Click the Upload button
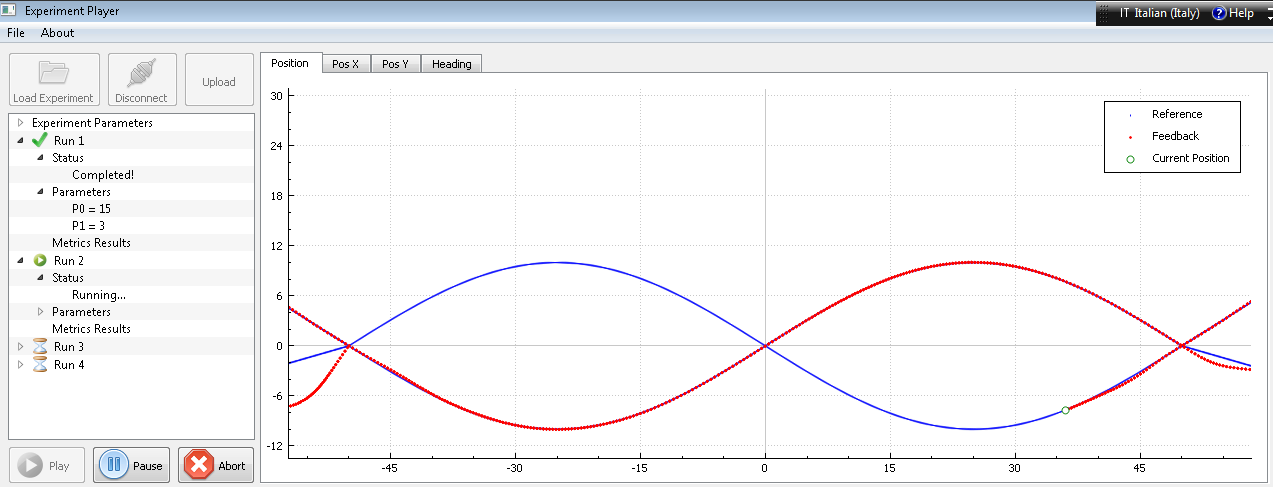The height and width of the screenshot is (487, 1273). pos(219,82)
